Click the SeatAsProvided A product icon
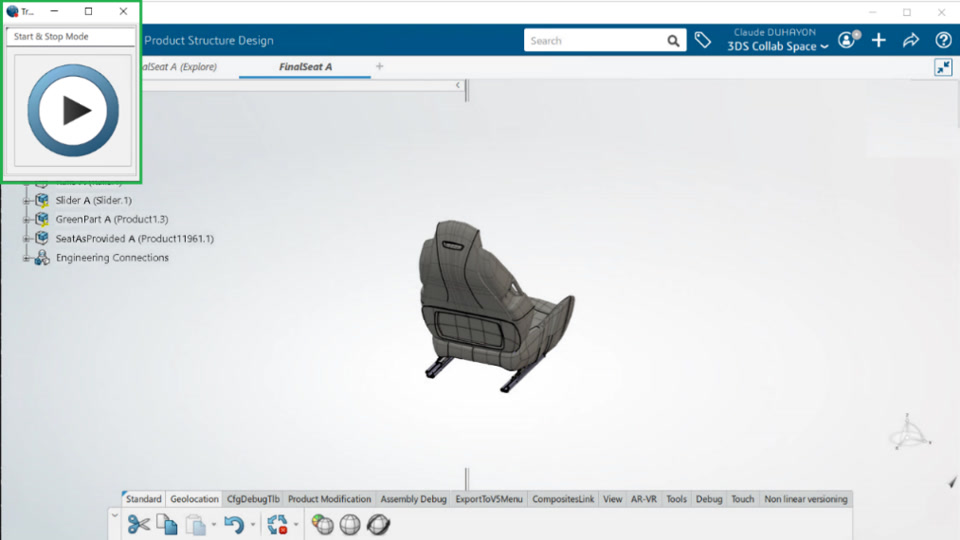The height and width of the screenshot is (540, 960). [42, 238]
